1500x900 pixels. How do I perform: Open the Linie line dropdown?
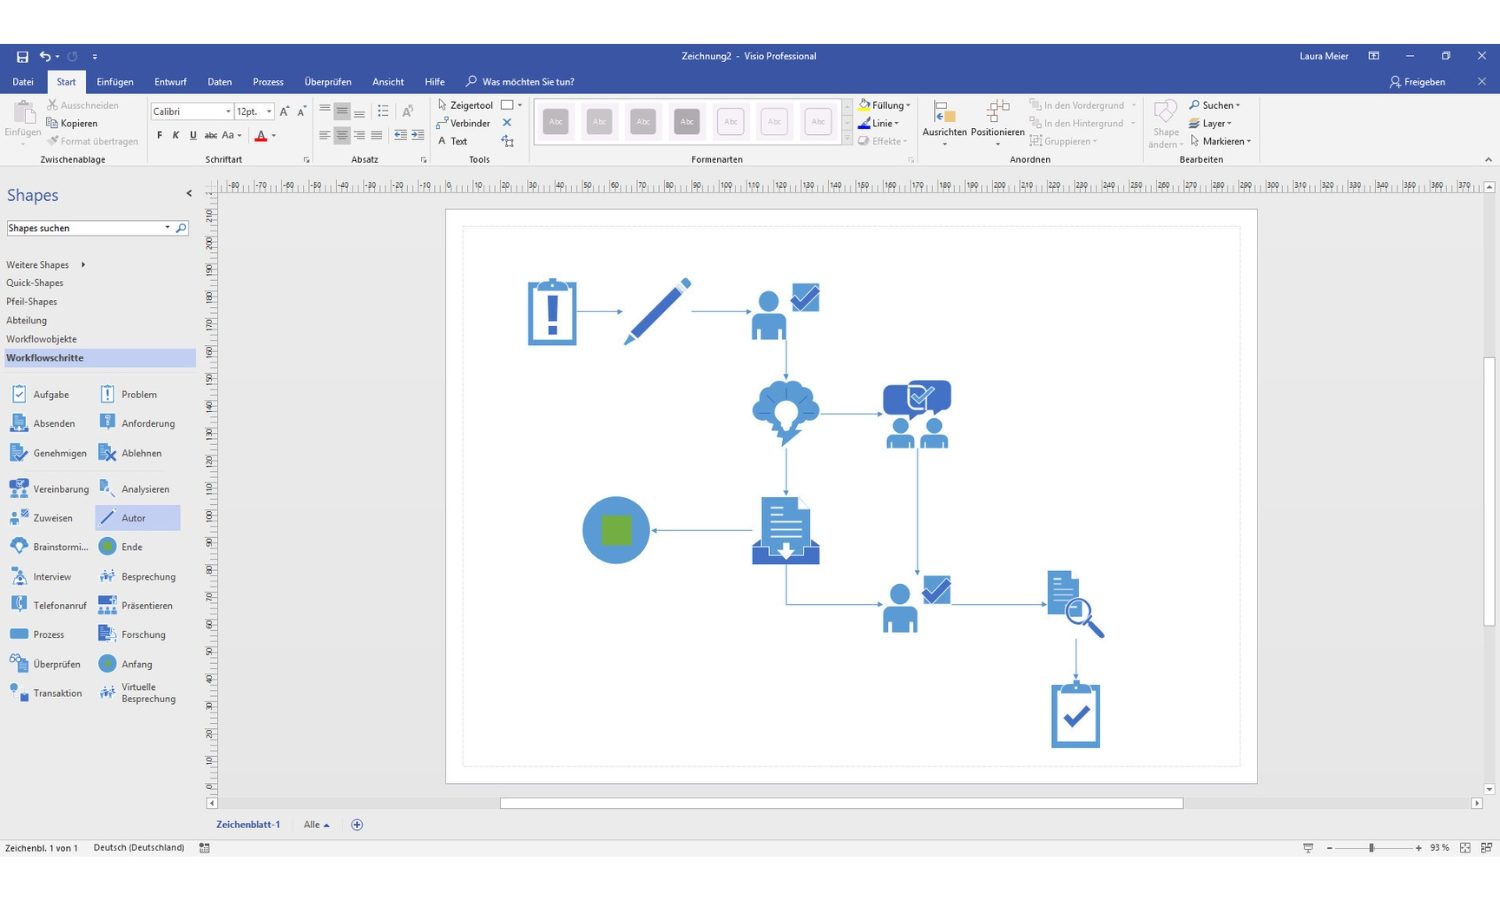(x=878, y=123)
